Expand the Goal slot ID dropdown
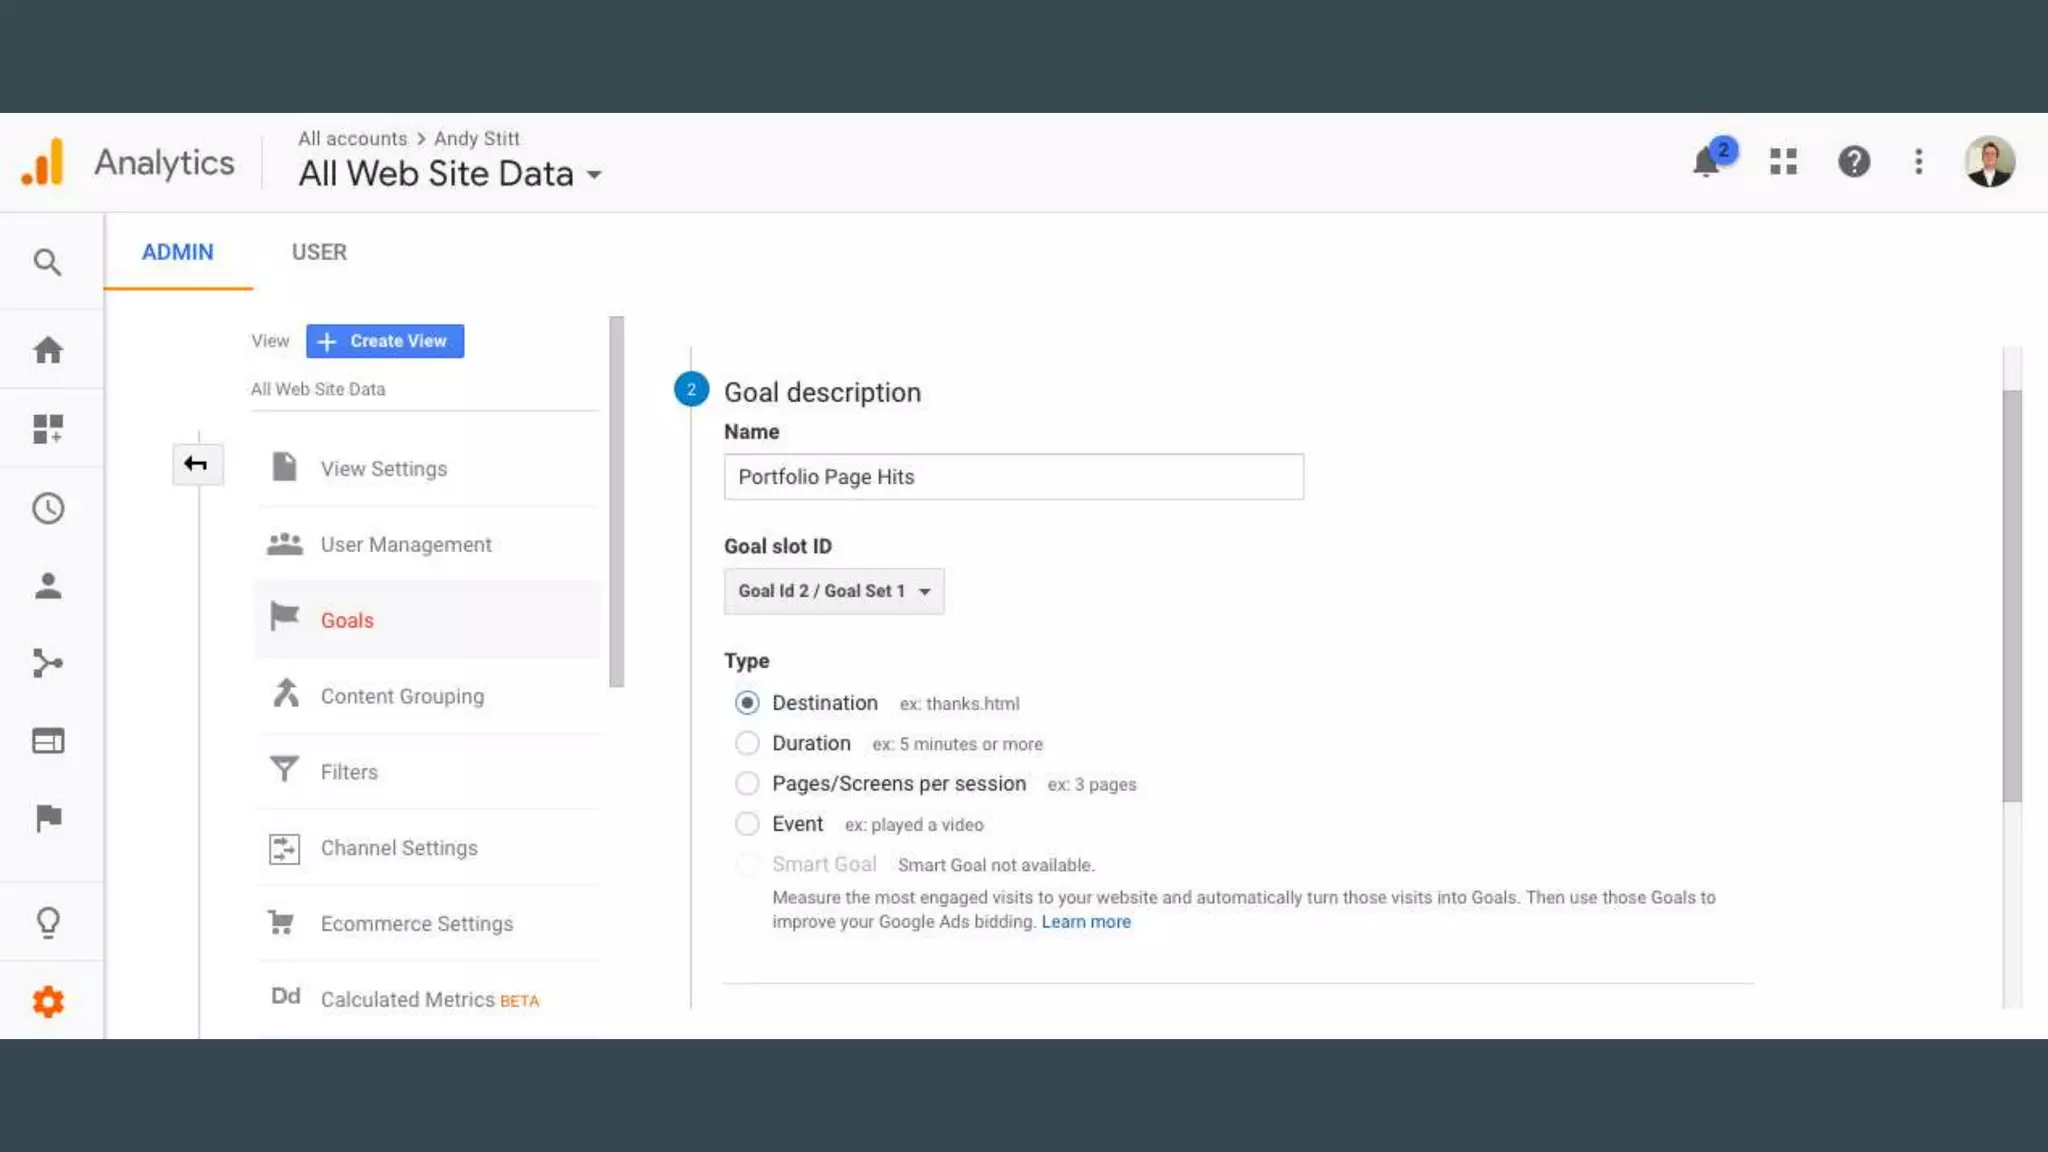Viewport: 2048px width, 1152px height. (833, 591)
